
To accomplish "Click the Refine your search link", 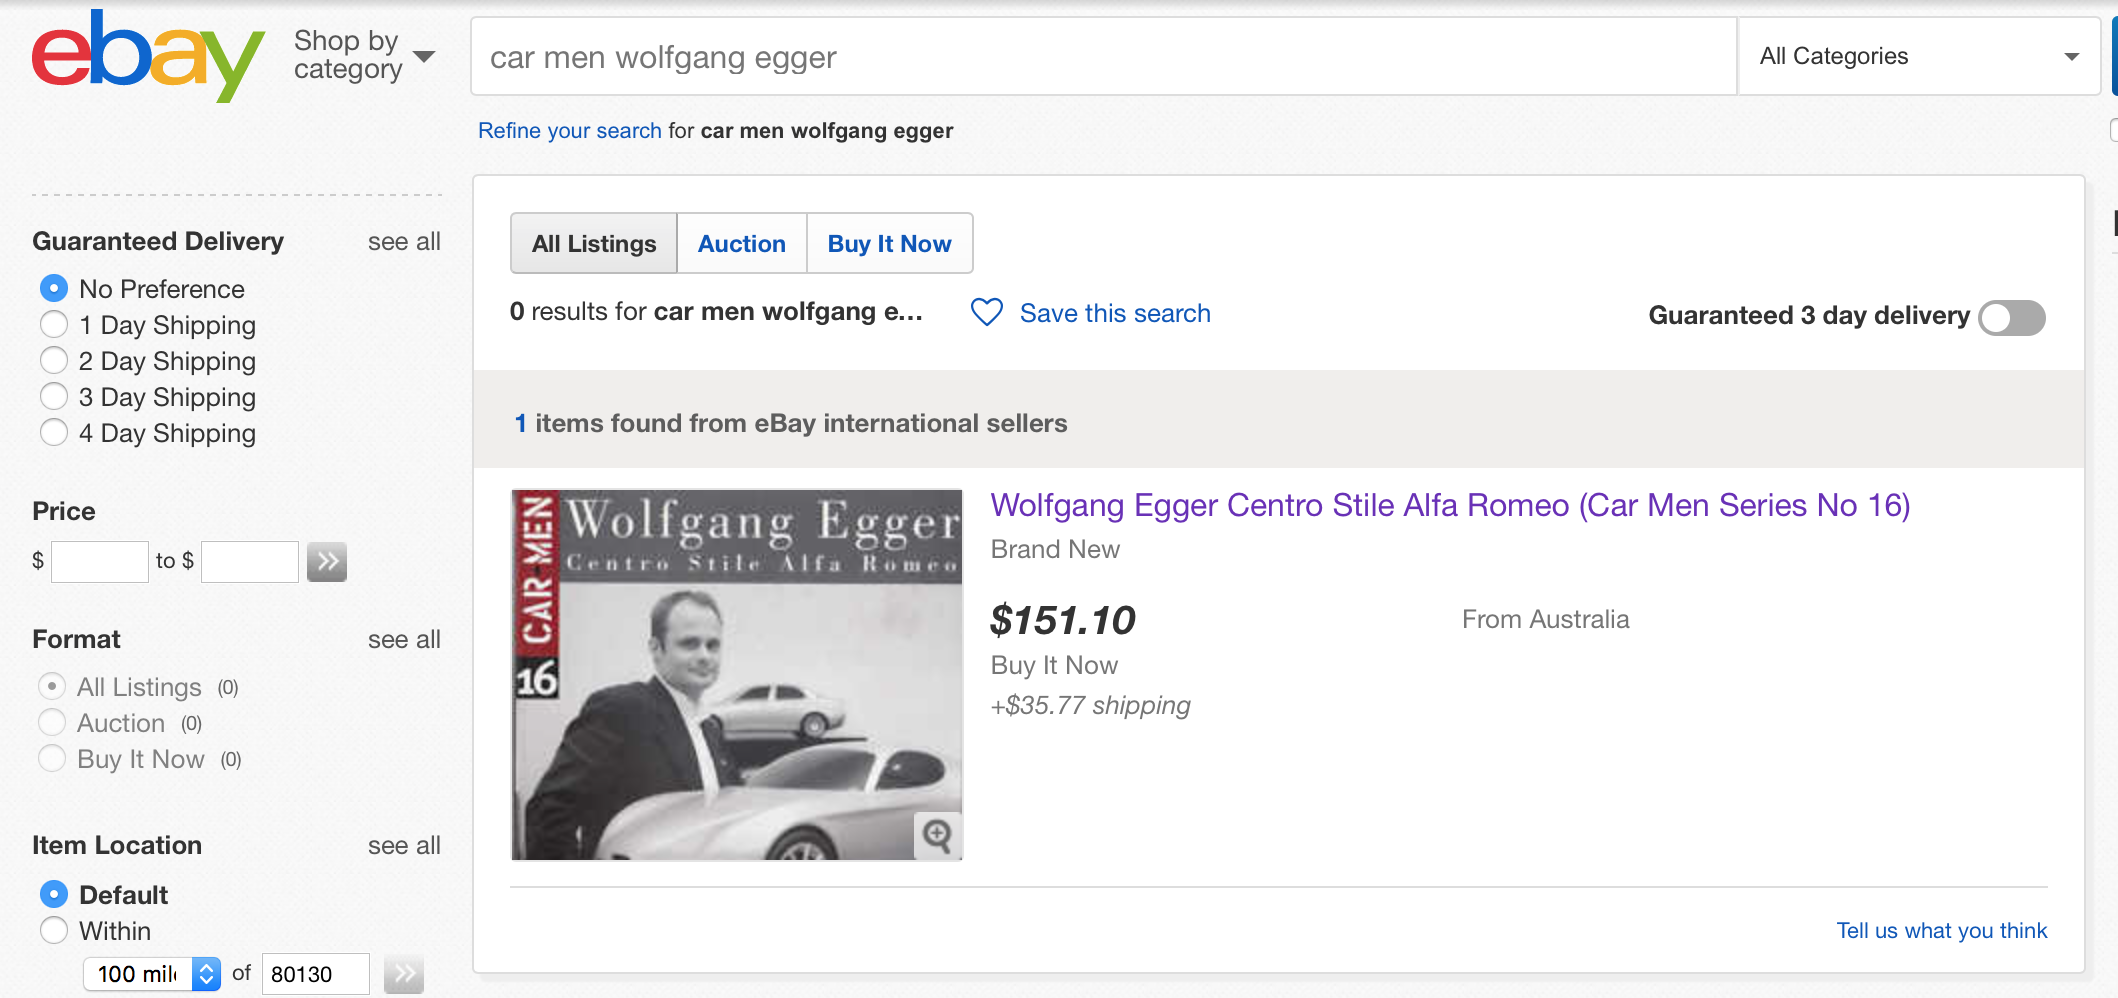I will pos(569,130).
